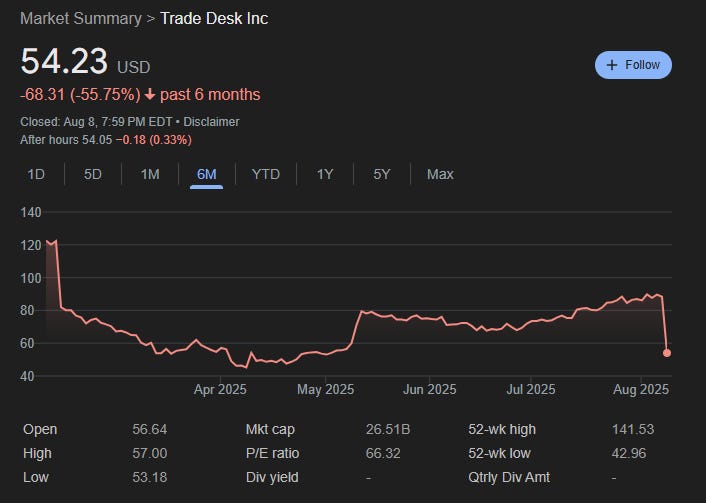Click the Mkt cap value 26.51B
Screen dimensions: 706x503
point(388,429)
